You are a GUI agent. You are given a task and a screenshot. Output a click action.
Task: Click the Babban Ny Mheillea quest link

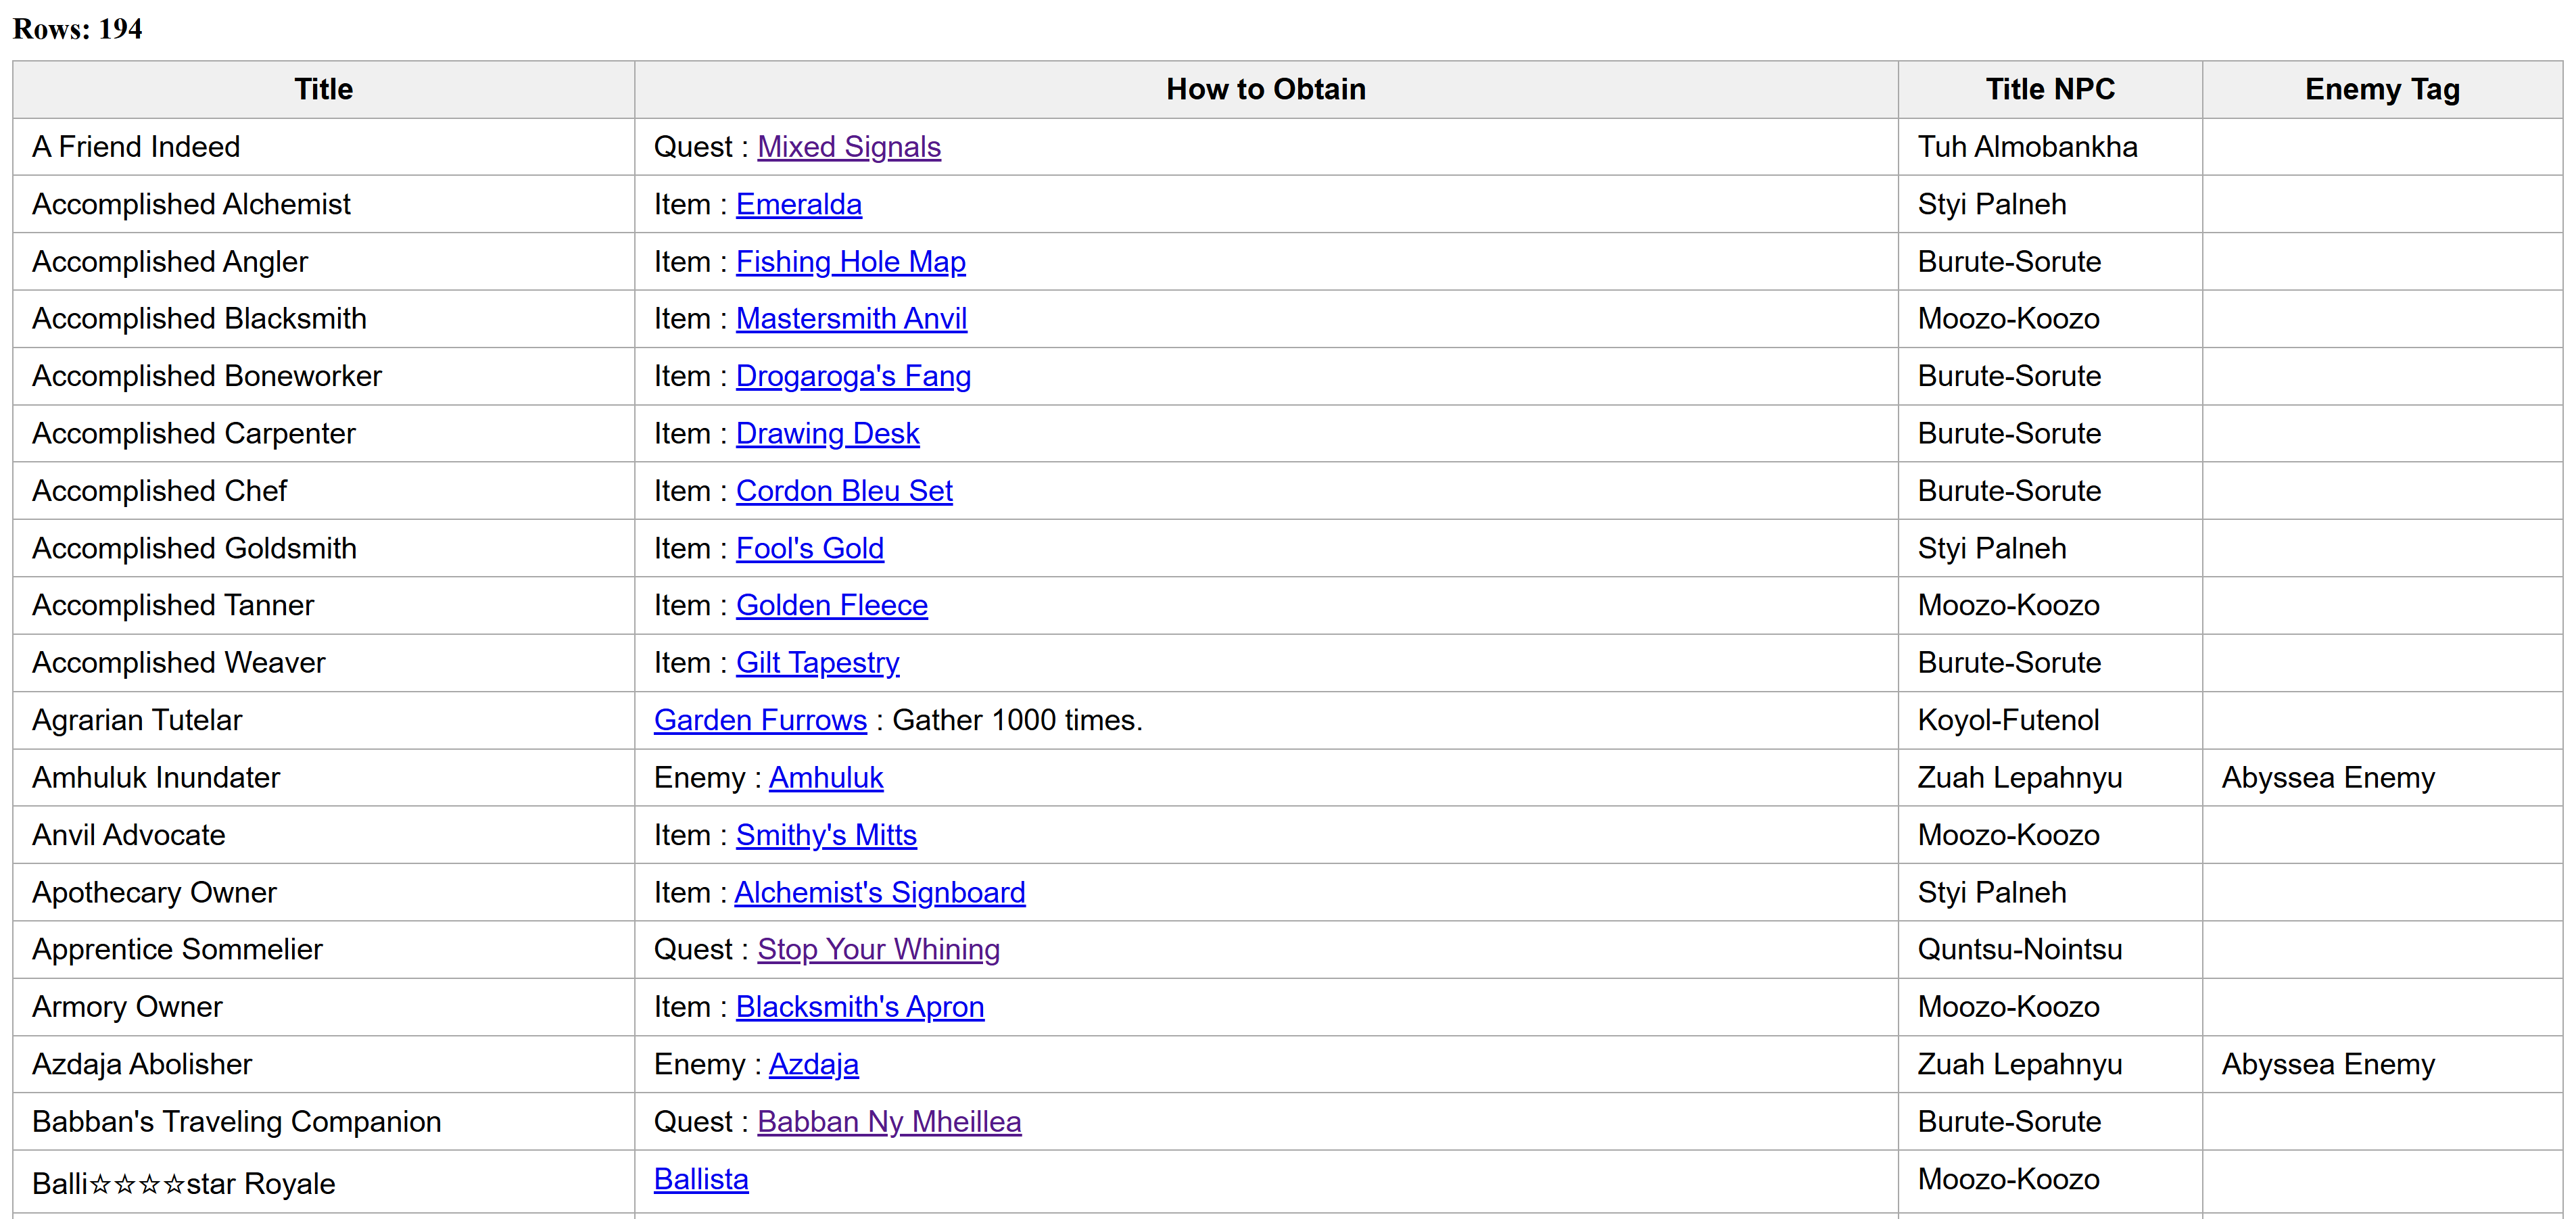(x=888, y=1122)
